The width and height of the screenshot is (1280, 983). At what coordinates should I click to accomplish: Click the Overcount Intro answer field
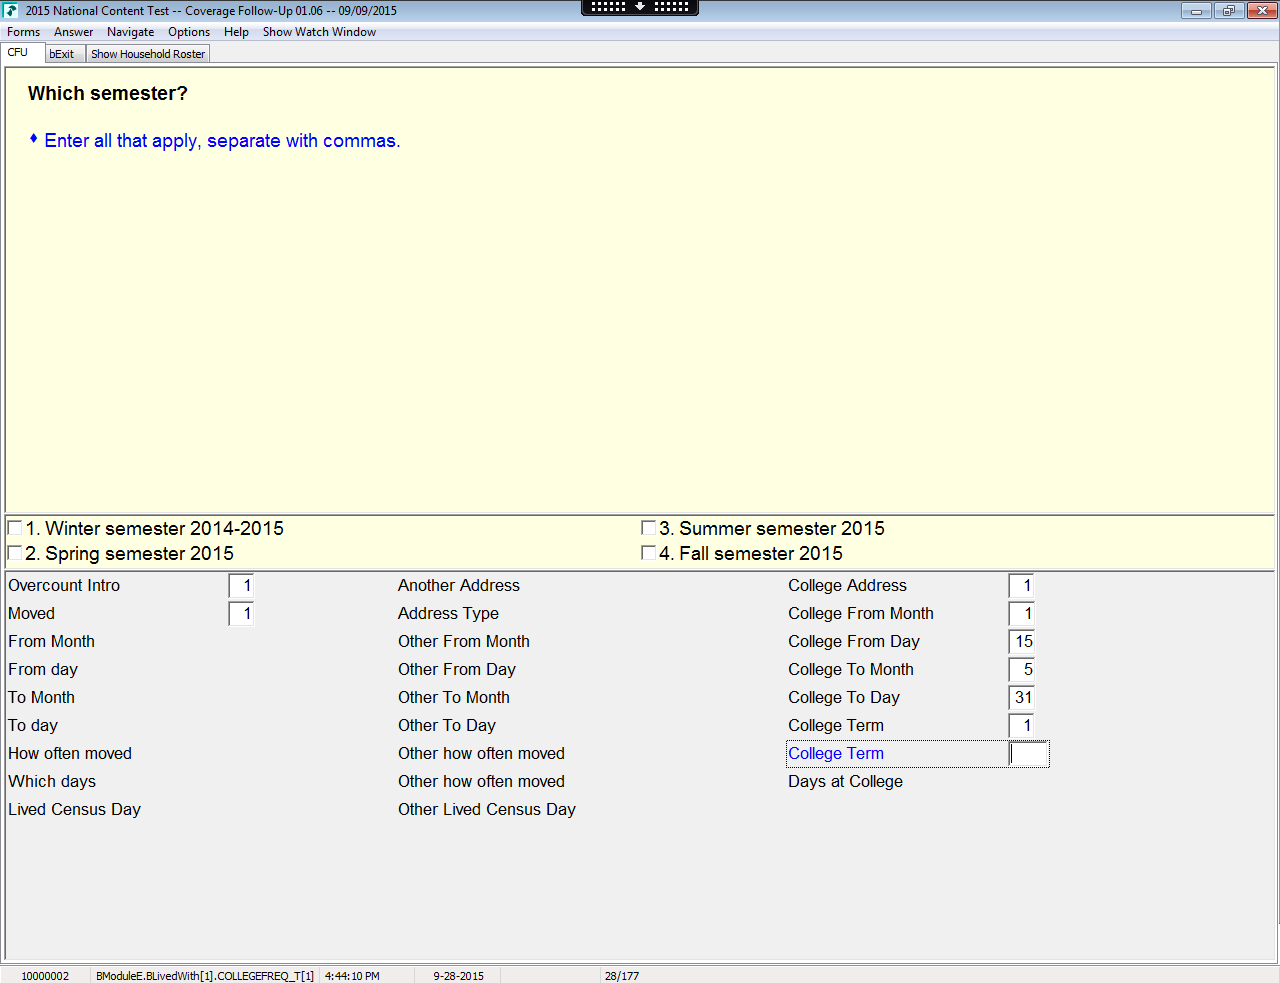[x=241, y=586]
